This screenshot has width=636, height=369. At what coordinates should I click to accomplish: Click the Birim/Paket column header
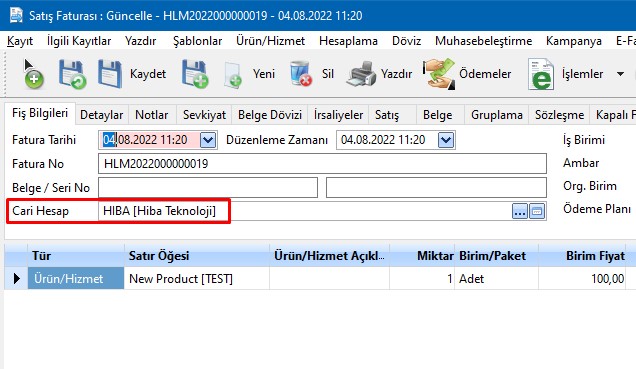tap(496, 256)
